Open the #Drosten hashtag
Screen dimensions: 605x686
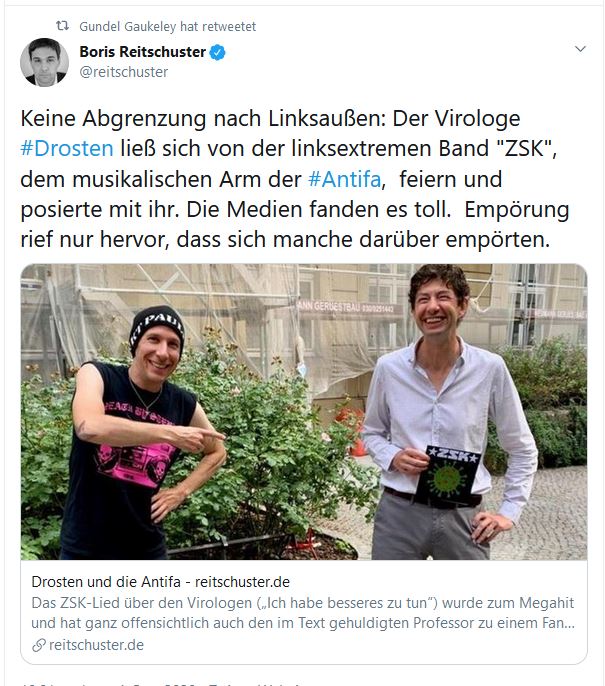(x=67, y=148)
